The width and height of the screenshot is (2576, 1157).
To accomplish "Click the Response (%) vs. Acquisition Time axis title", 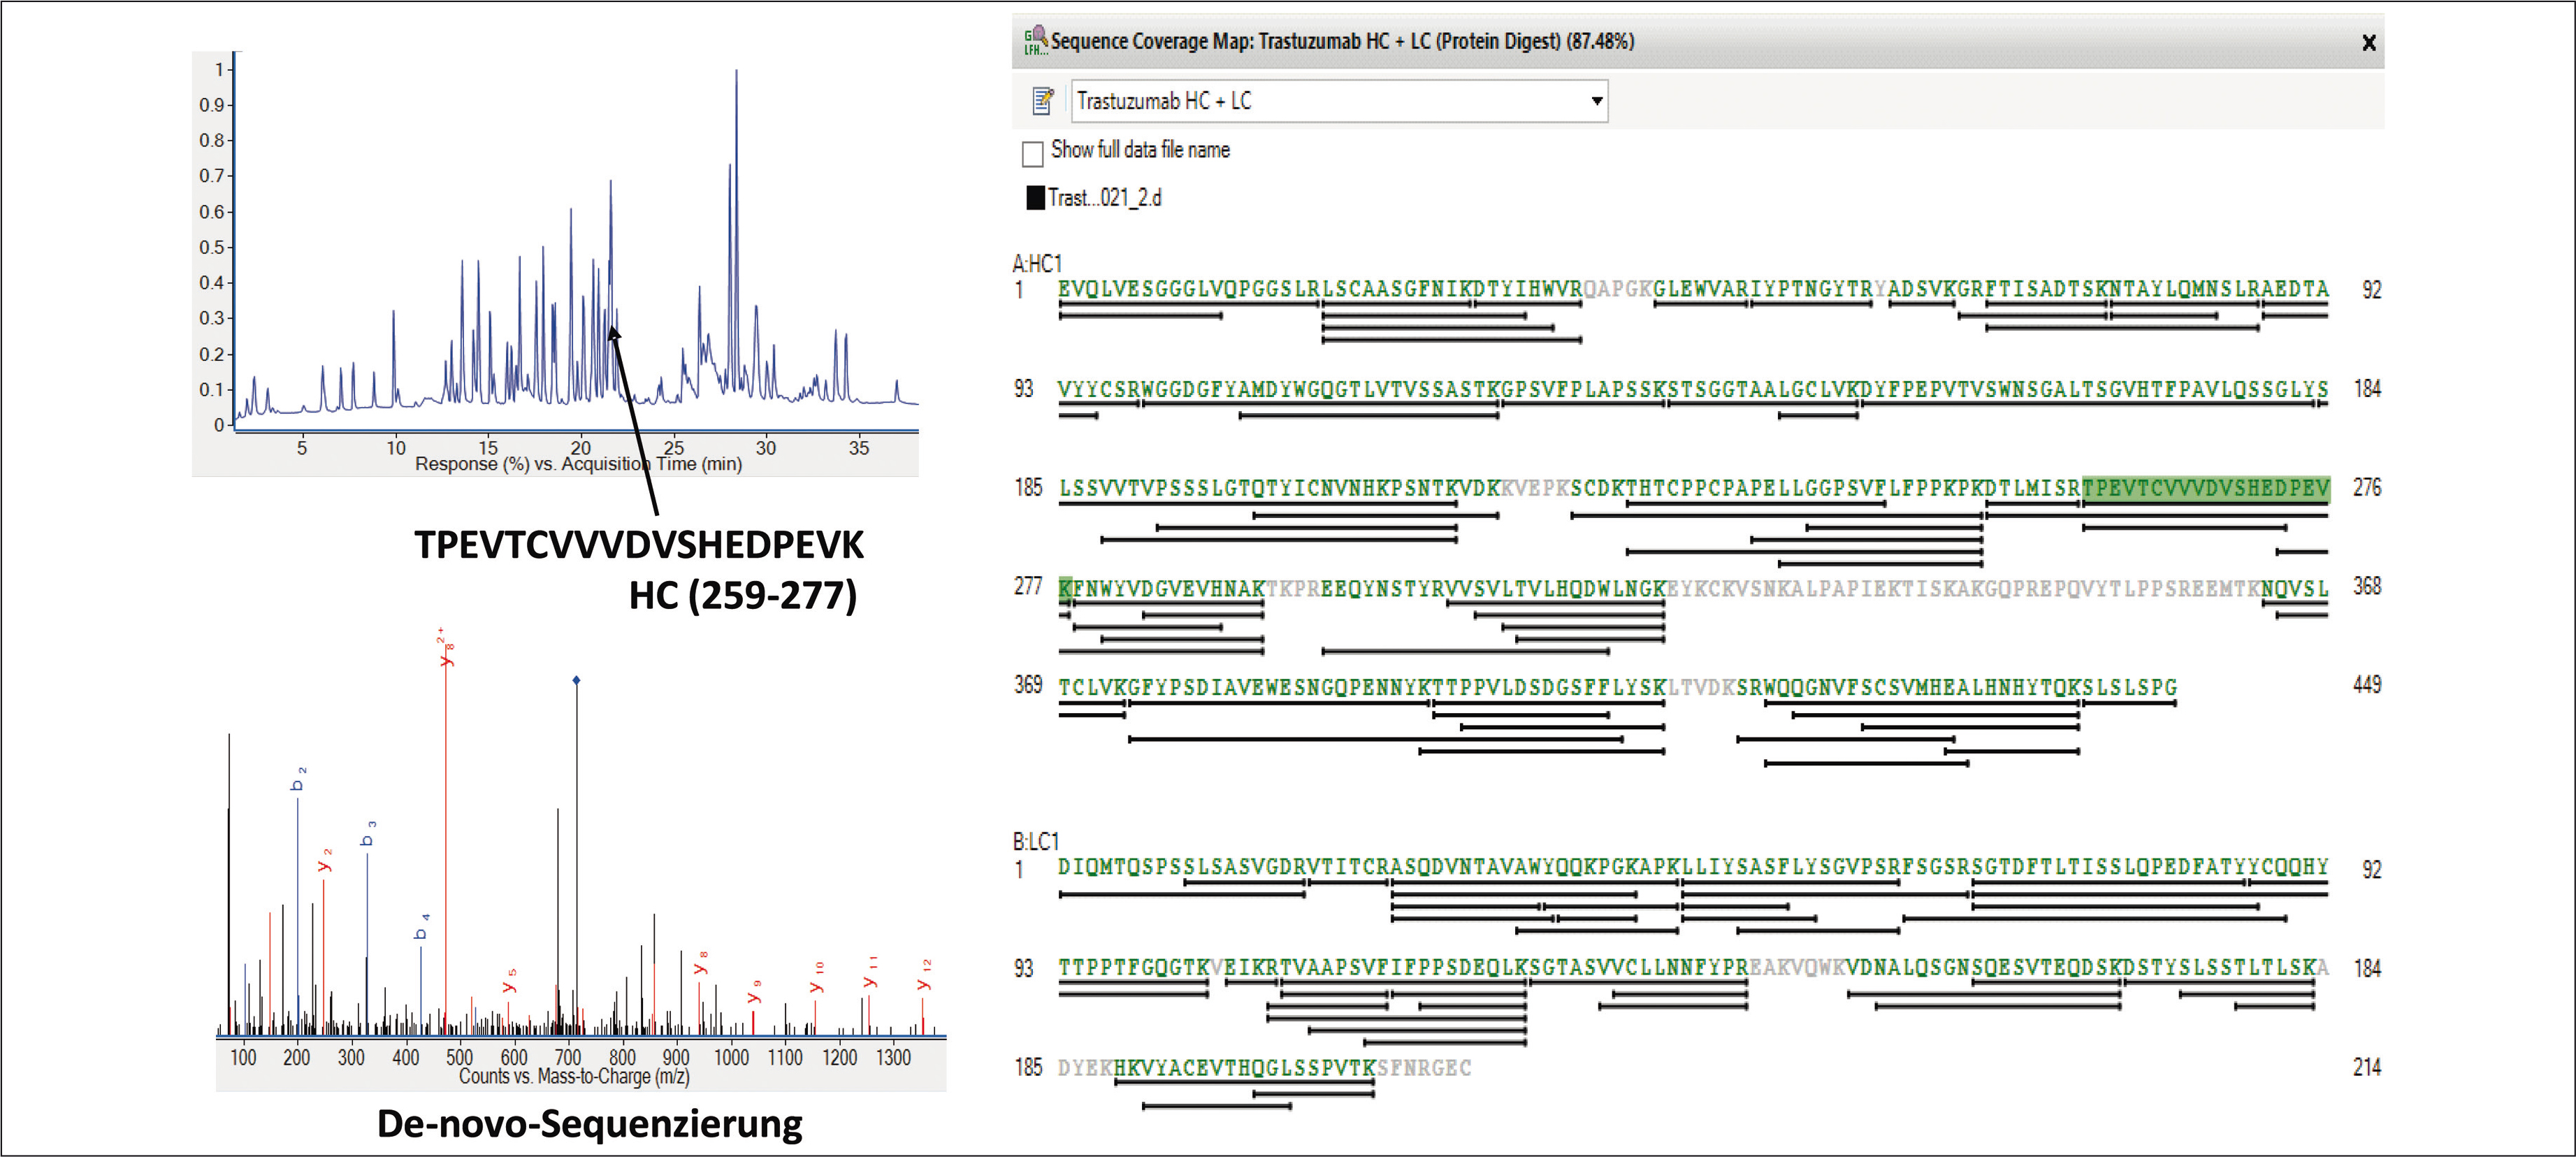I will [x=578, y=464].
